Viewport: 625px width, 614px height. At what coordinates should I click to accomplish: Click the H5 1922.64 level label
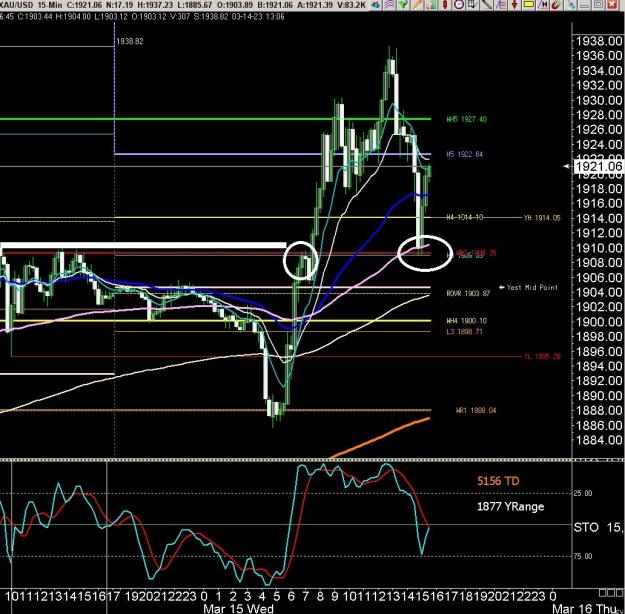[x=464, y=154]
